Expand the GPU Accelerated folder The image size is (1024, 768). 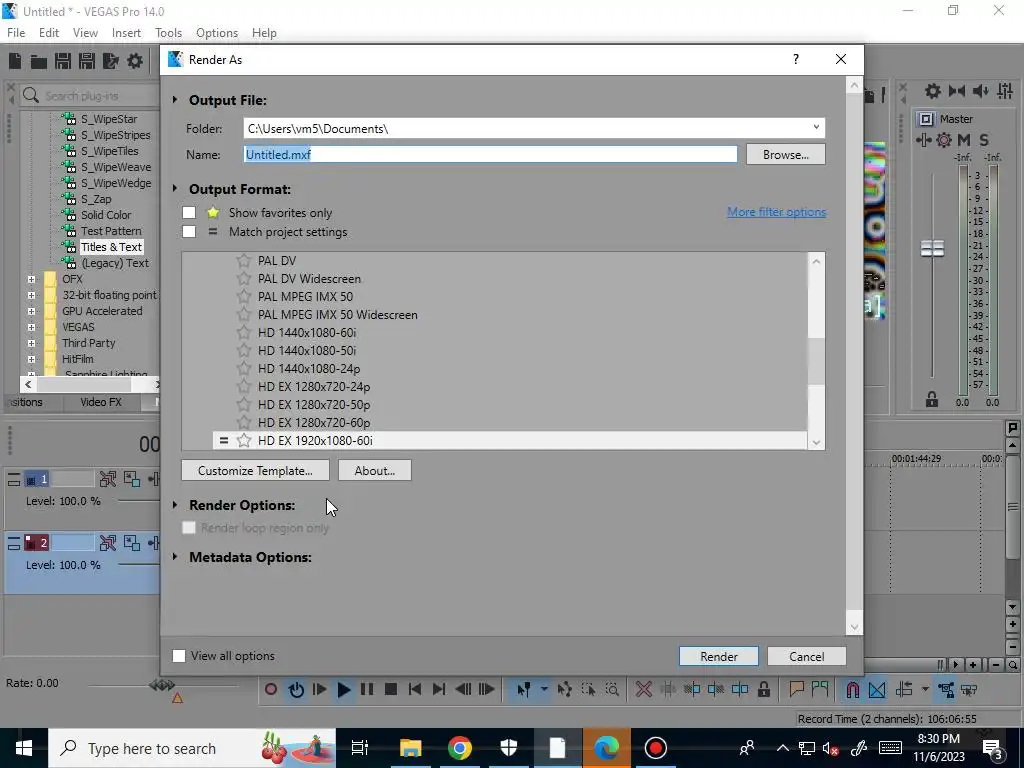(31, 311)
